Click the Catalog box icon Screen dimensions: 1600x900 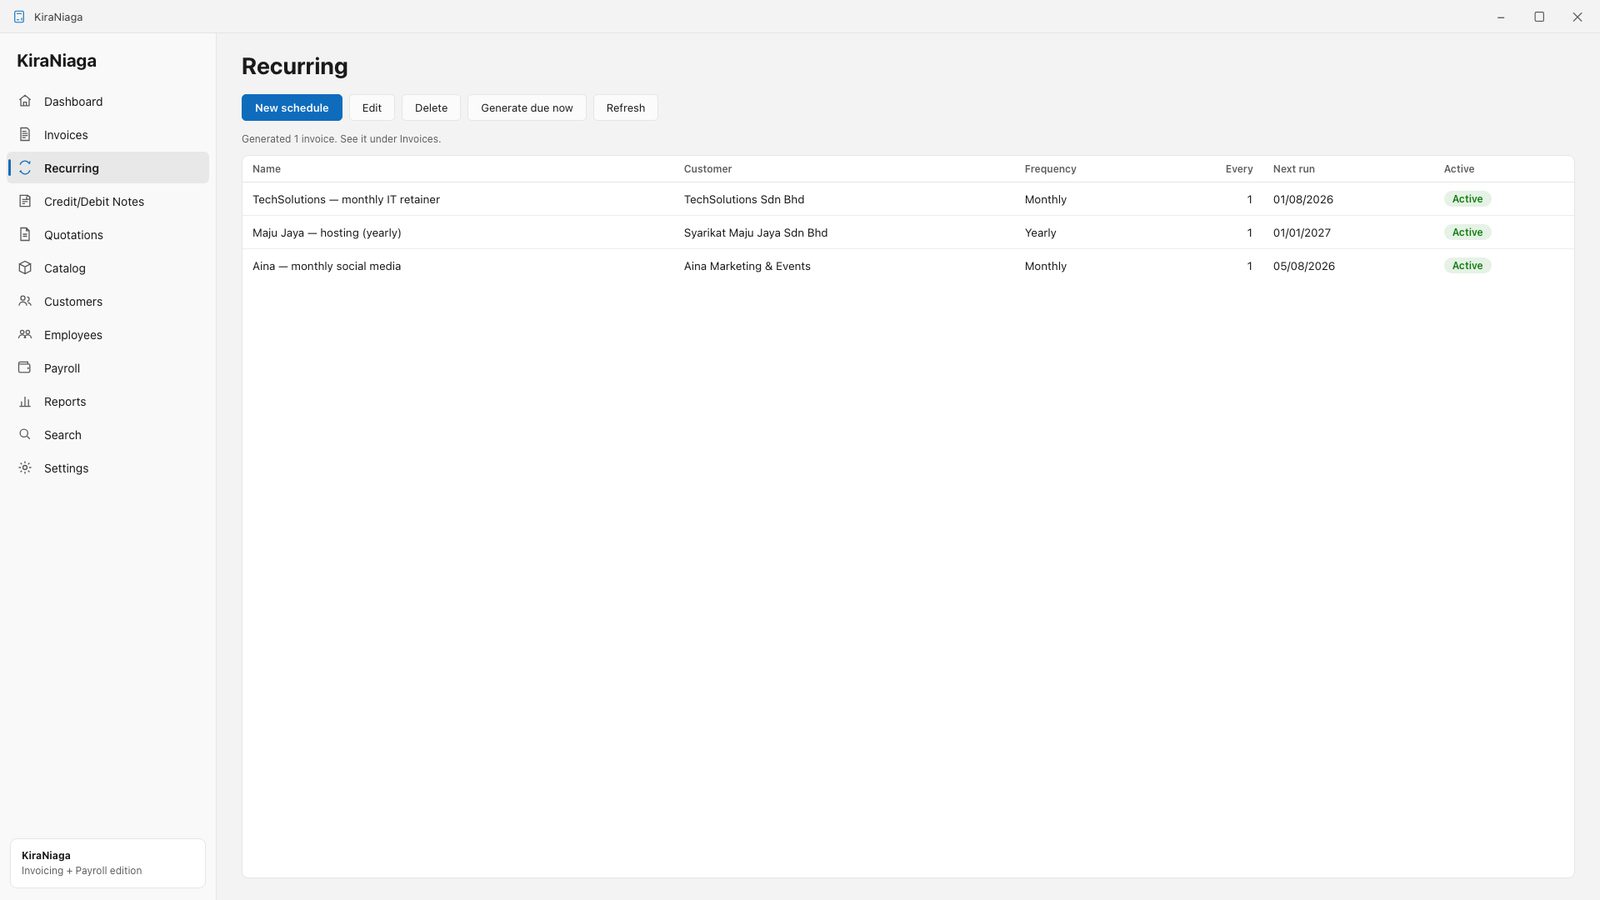click(25, 268)
